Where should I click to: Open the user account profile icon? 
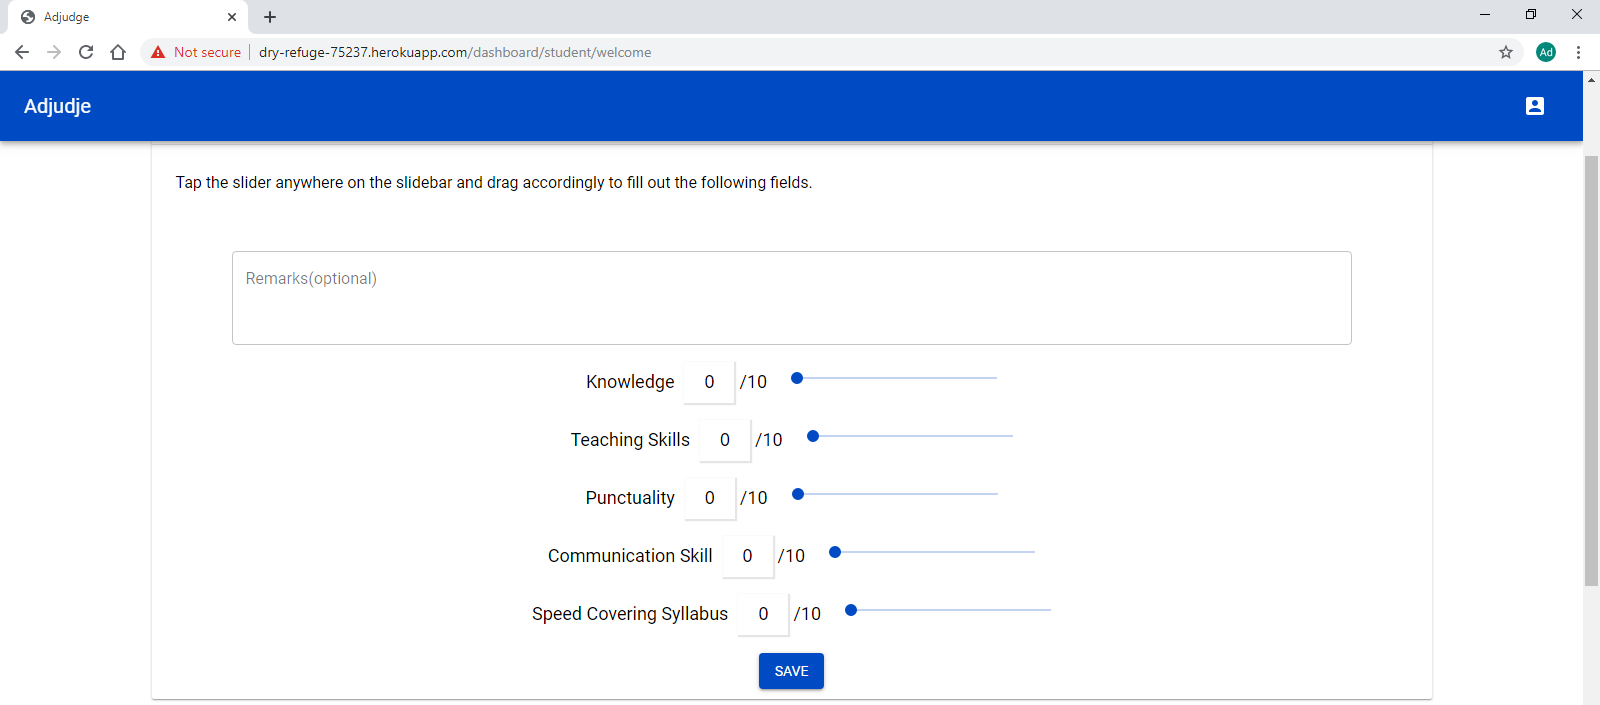pyautogui.click(x=1534, y=106)
